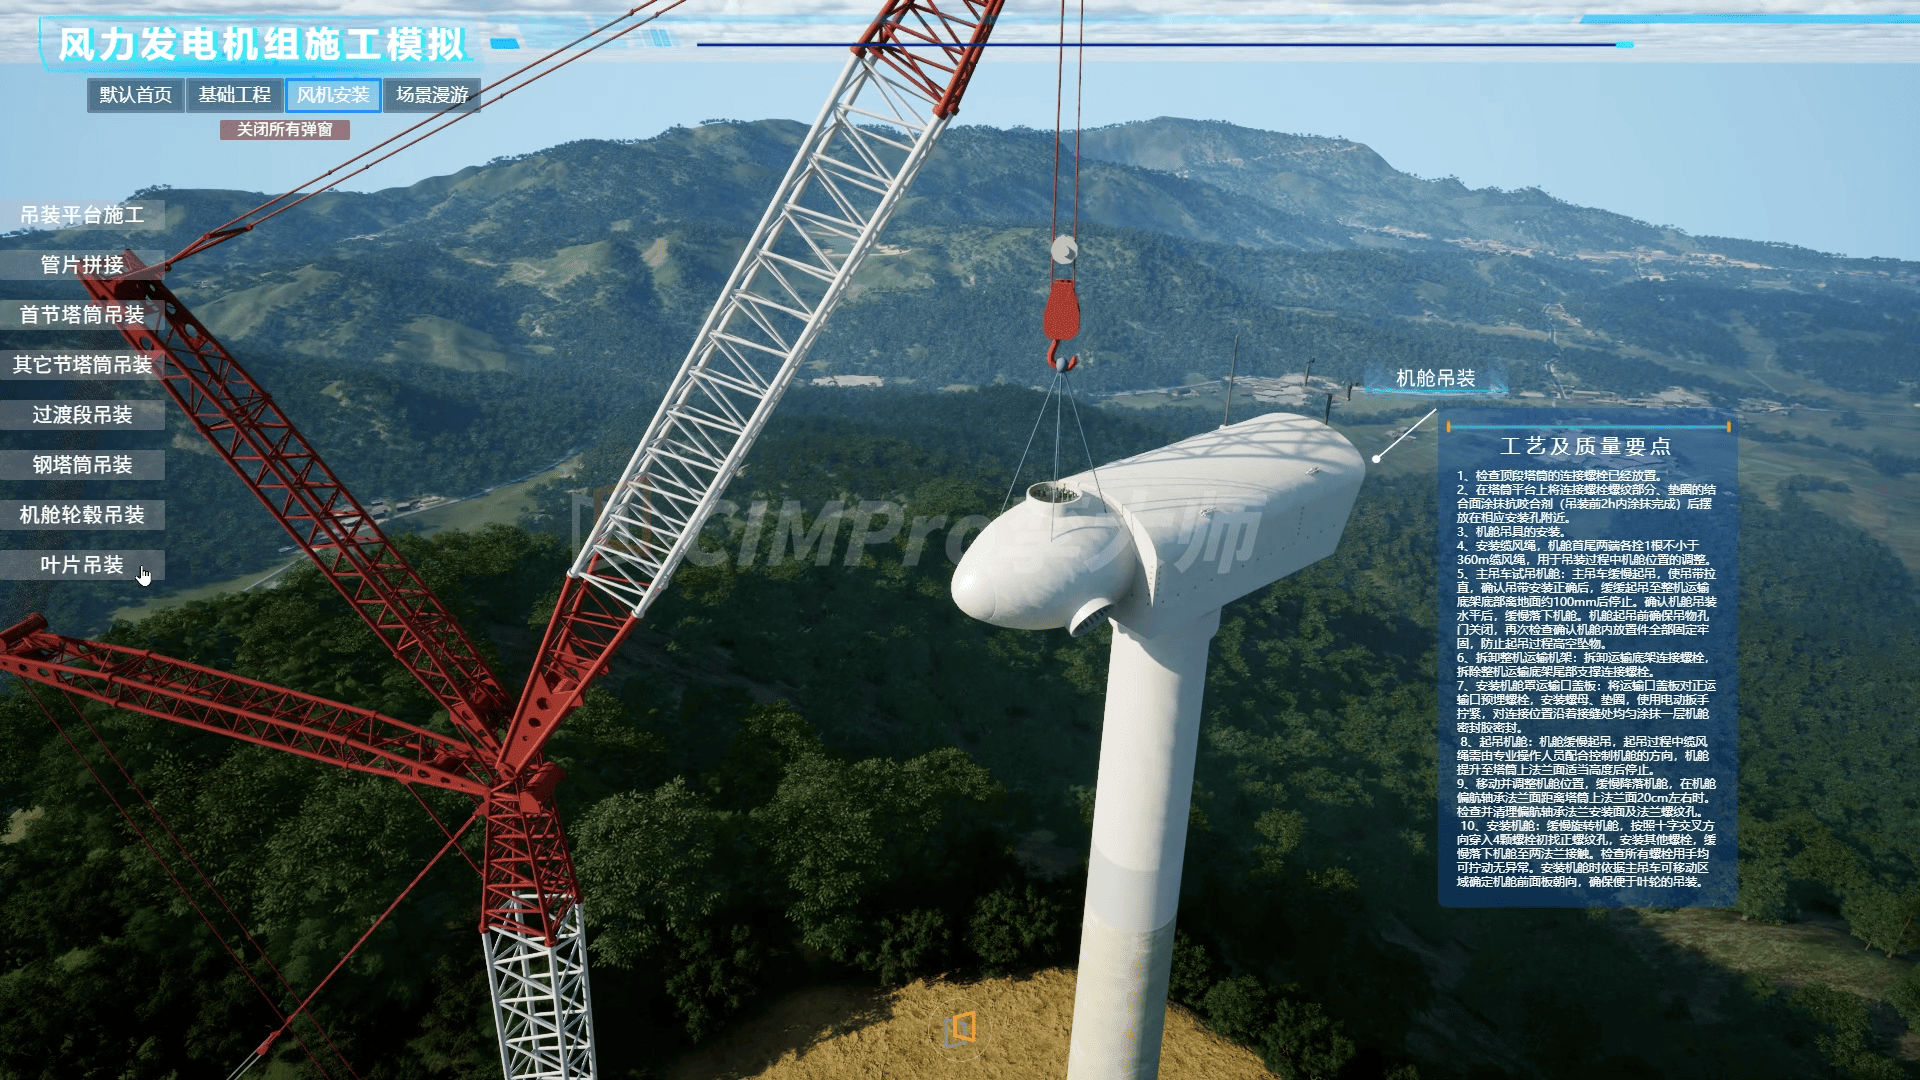Open the 默认首页 tab
Image resolution: width=1920 pixels, height=1080 pixels.
pyautogui.click(x=136, y=95)
